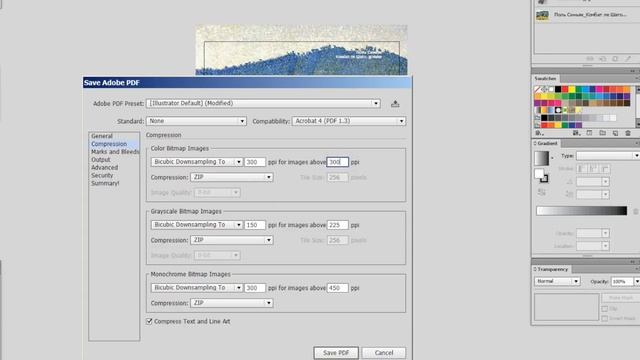Click the New Color Group folder icon
Viewport: 640px width, 360px height.
[602, 133]
